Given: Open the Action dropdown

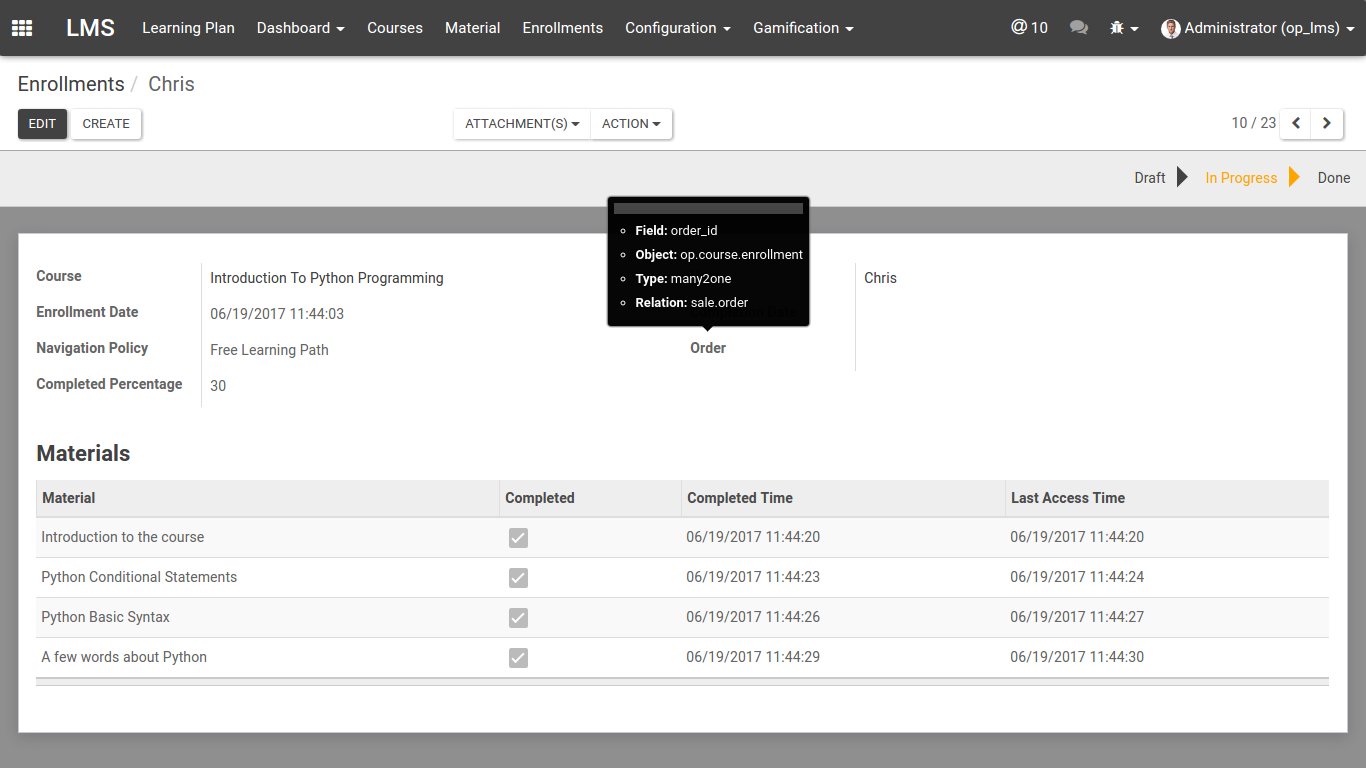Looking at the screenshot, I should point(631,124).
